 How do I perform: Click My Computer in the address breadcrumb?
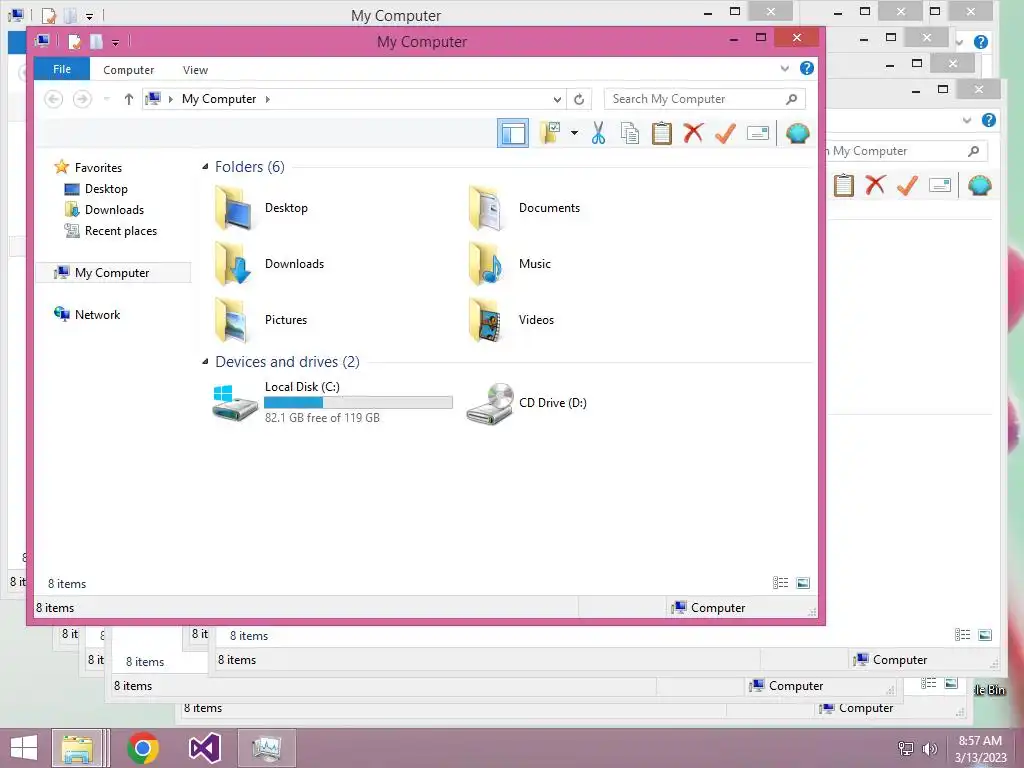[x=219, y=99]
